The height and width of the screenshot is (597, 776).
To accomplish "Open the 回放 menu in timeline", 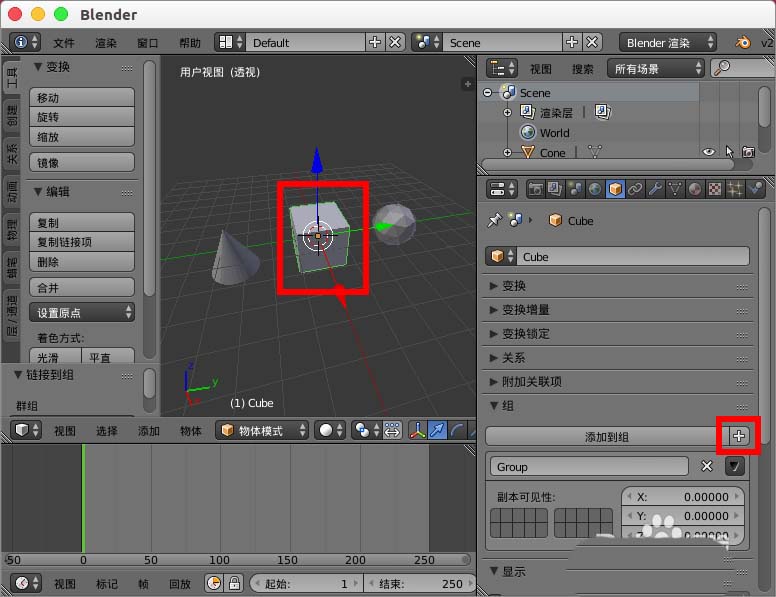I will click(x=180, y=584).
